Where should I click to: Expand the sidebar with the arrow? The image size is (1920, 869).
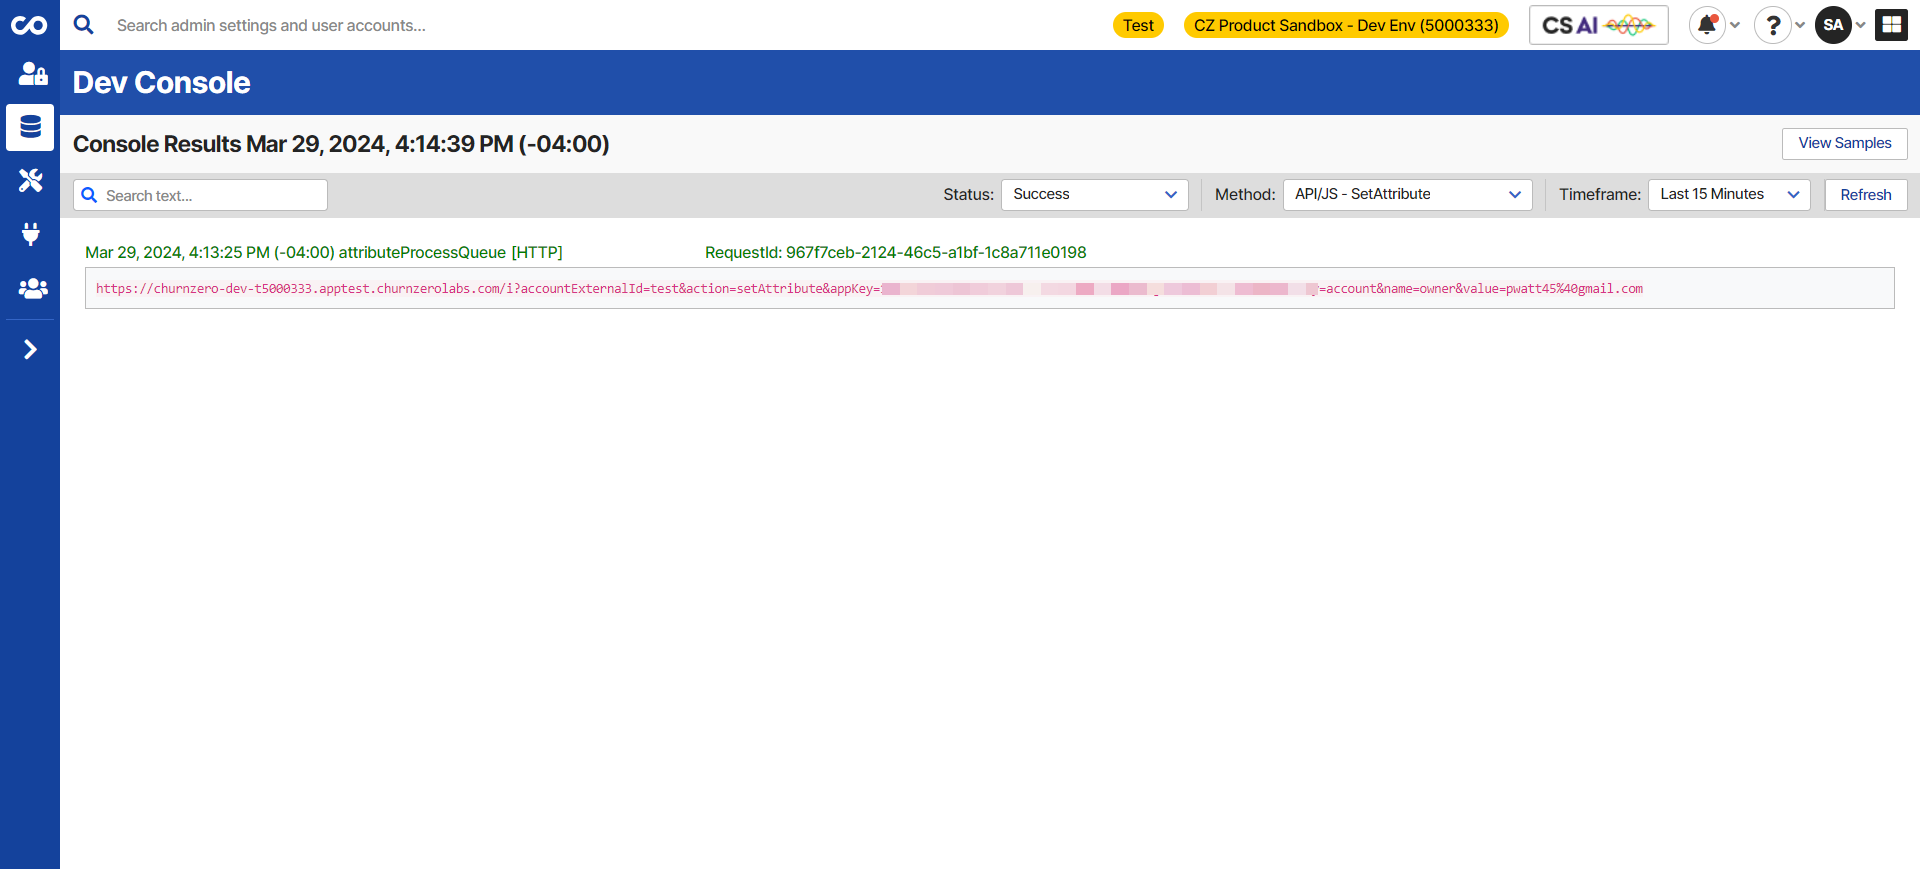tap(30, 349)
